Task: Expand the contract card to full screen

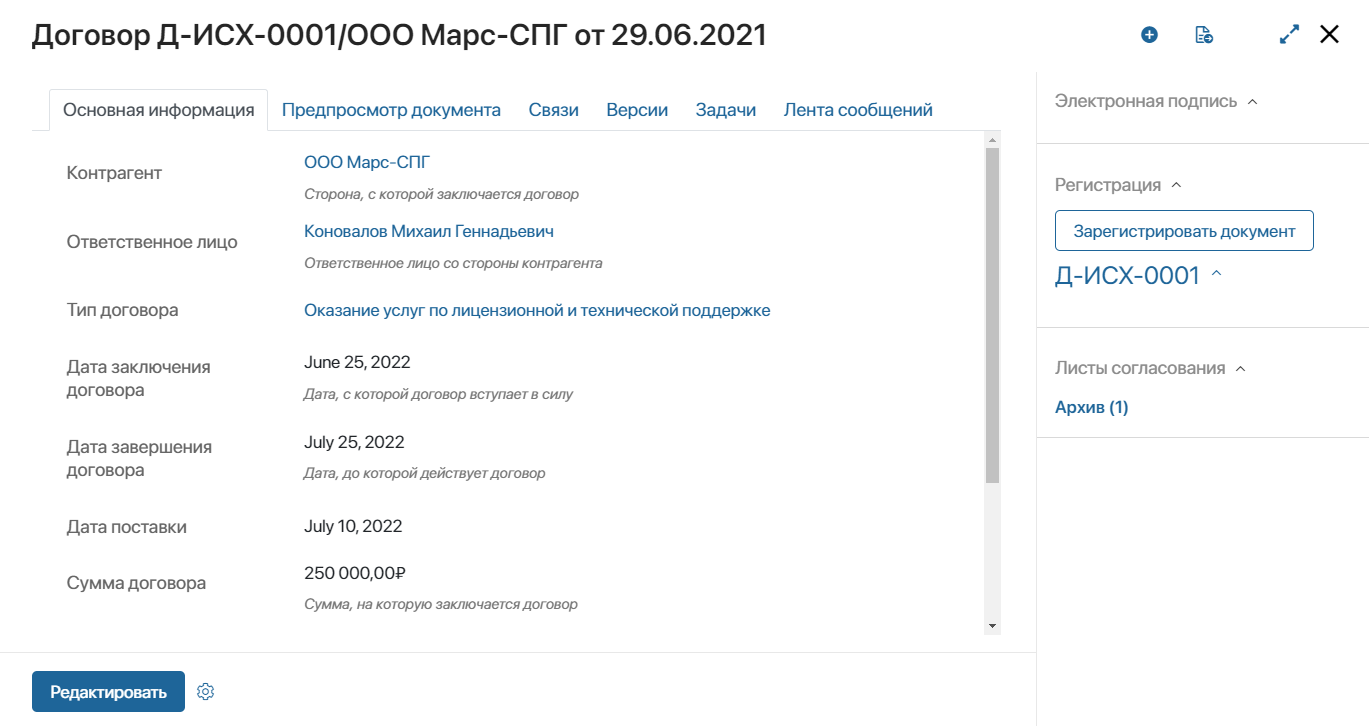Action: tap(1289, 35)
